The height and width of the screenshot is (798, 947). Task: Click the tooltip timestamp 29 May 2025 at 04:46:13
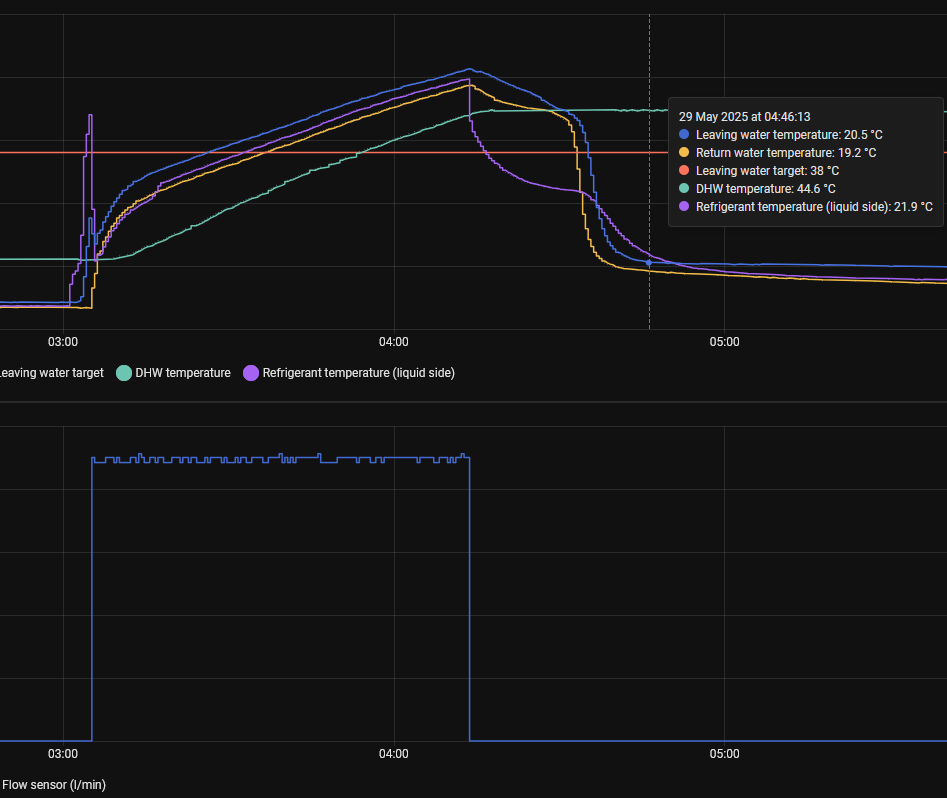click(744, 116)
